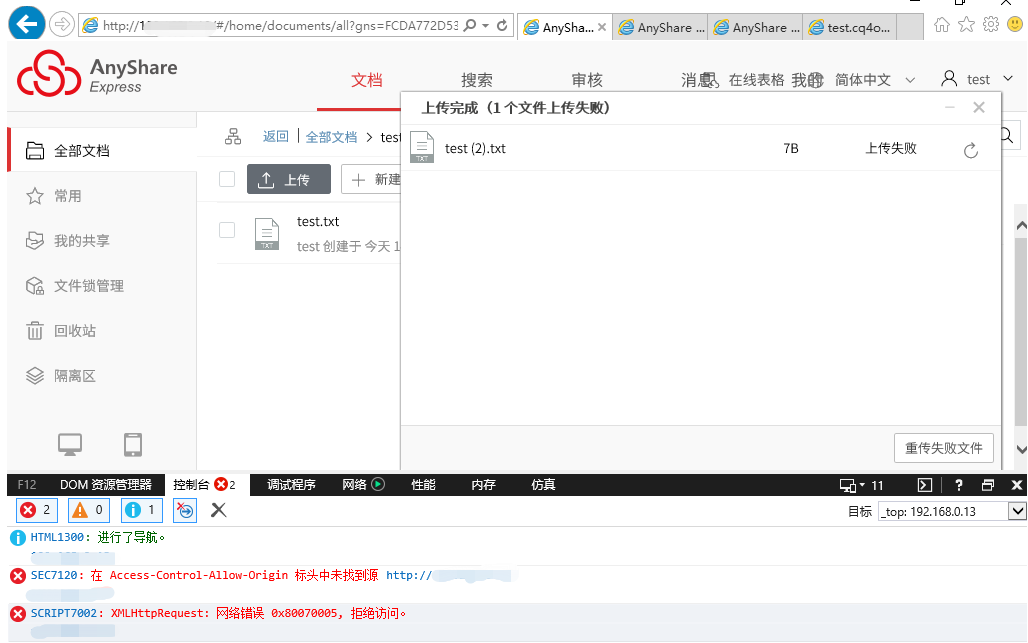
Task: Switch to 文档 tab
Action: pyautogui.click(x=366, y=80)
